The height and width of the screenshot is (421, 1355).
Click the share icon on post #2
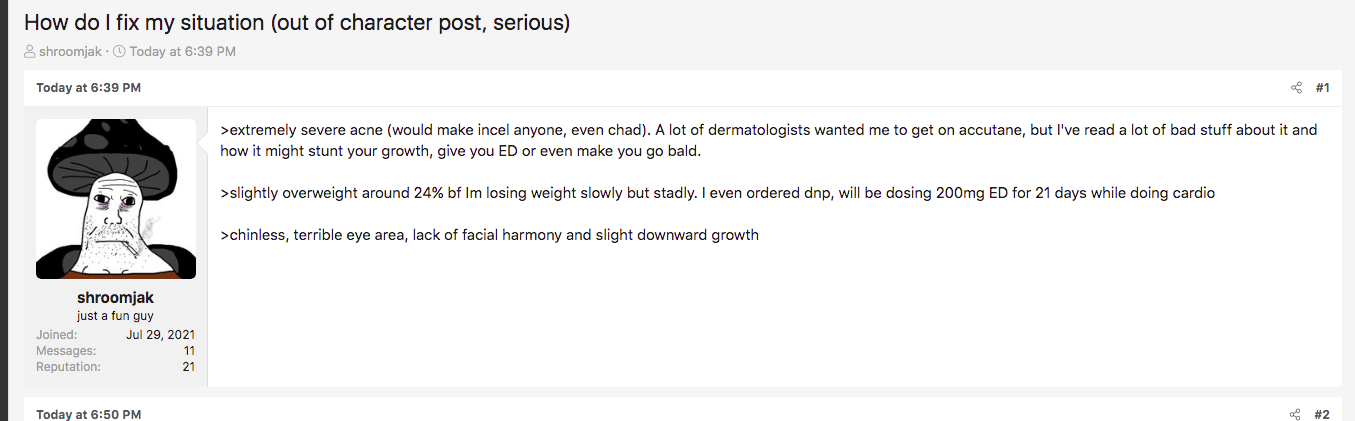(1296, 414)
